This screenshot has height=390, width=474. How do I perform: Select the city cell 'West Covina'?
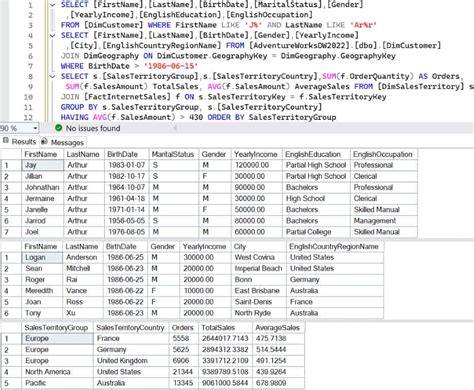coord(259,258)
